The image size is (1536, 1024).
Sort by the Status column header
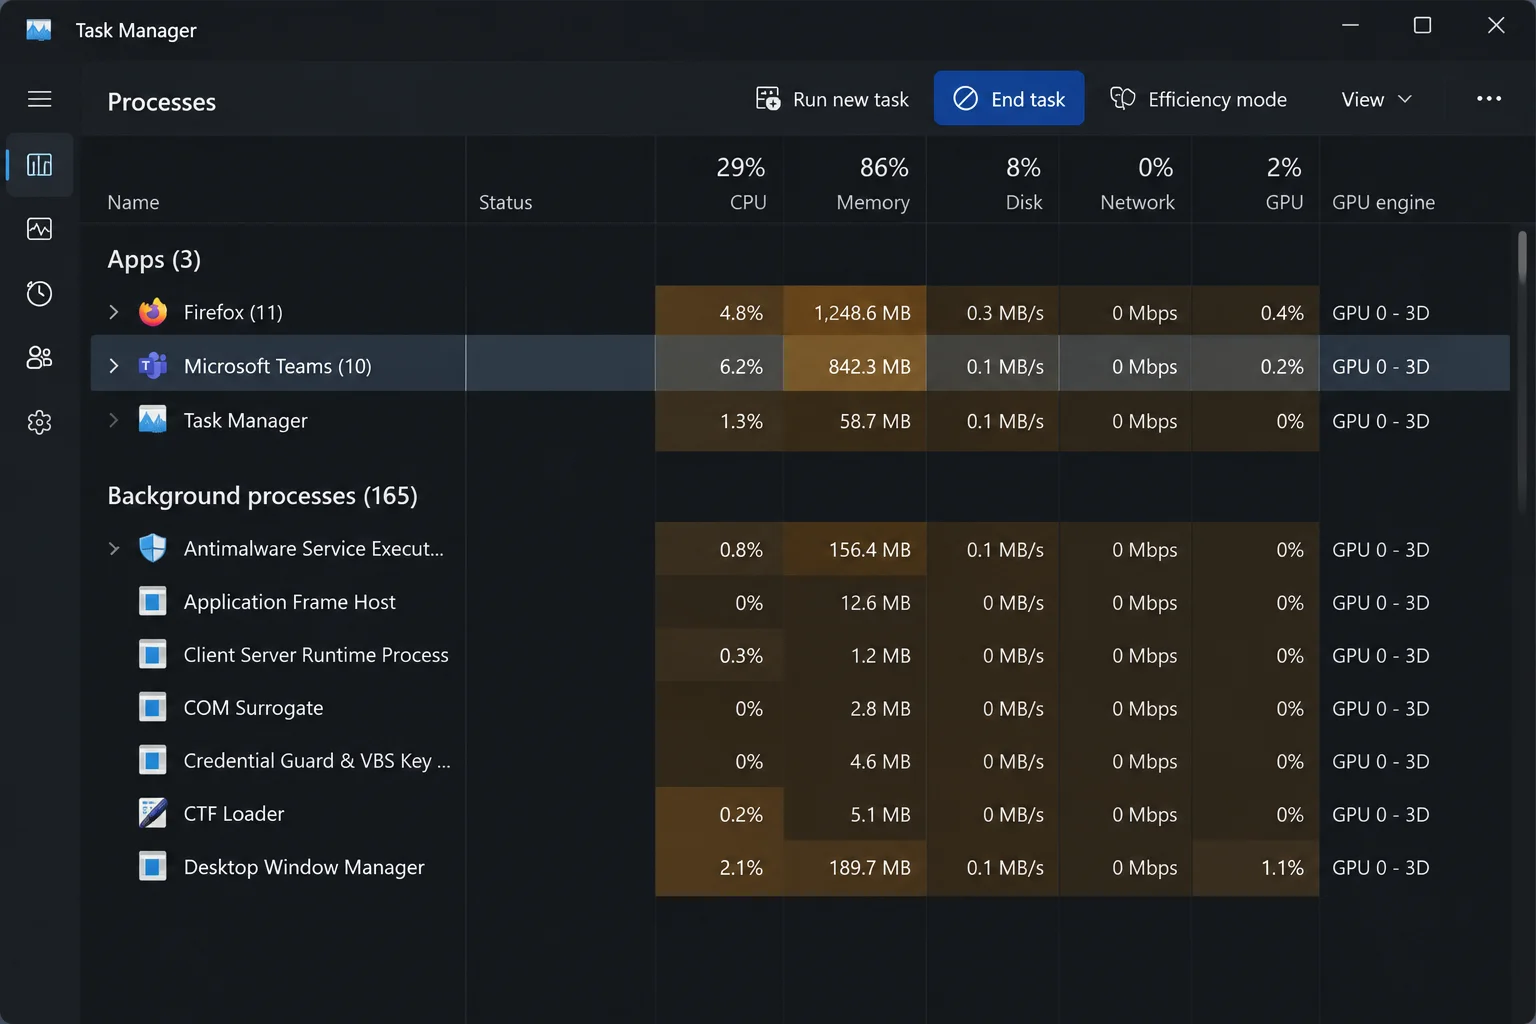(505, 202)
